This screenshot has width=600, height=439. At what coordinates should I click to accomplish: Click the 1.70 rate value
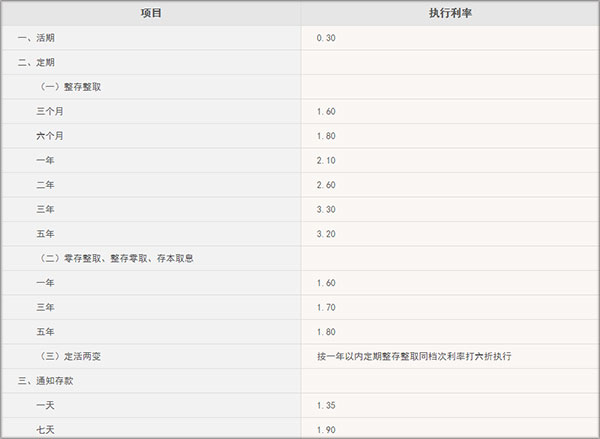click(x=325, y=307)
